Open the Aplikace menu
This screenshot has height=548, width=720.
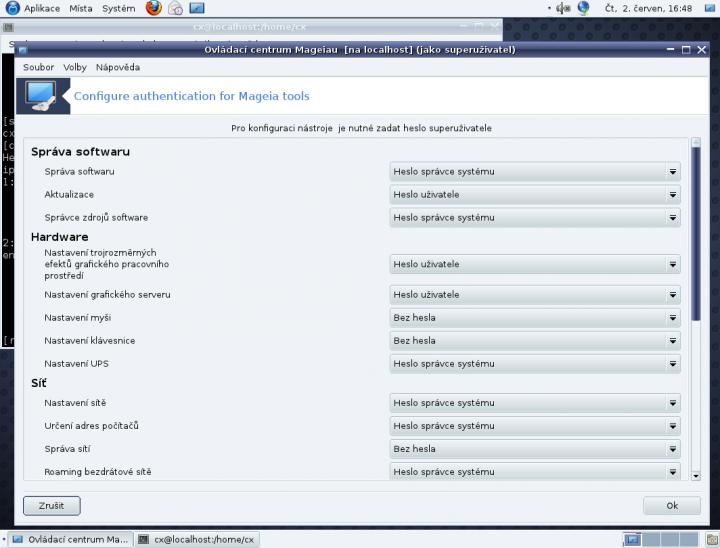click(42, 8)
